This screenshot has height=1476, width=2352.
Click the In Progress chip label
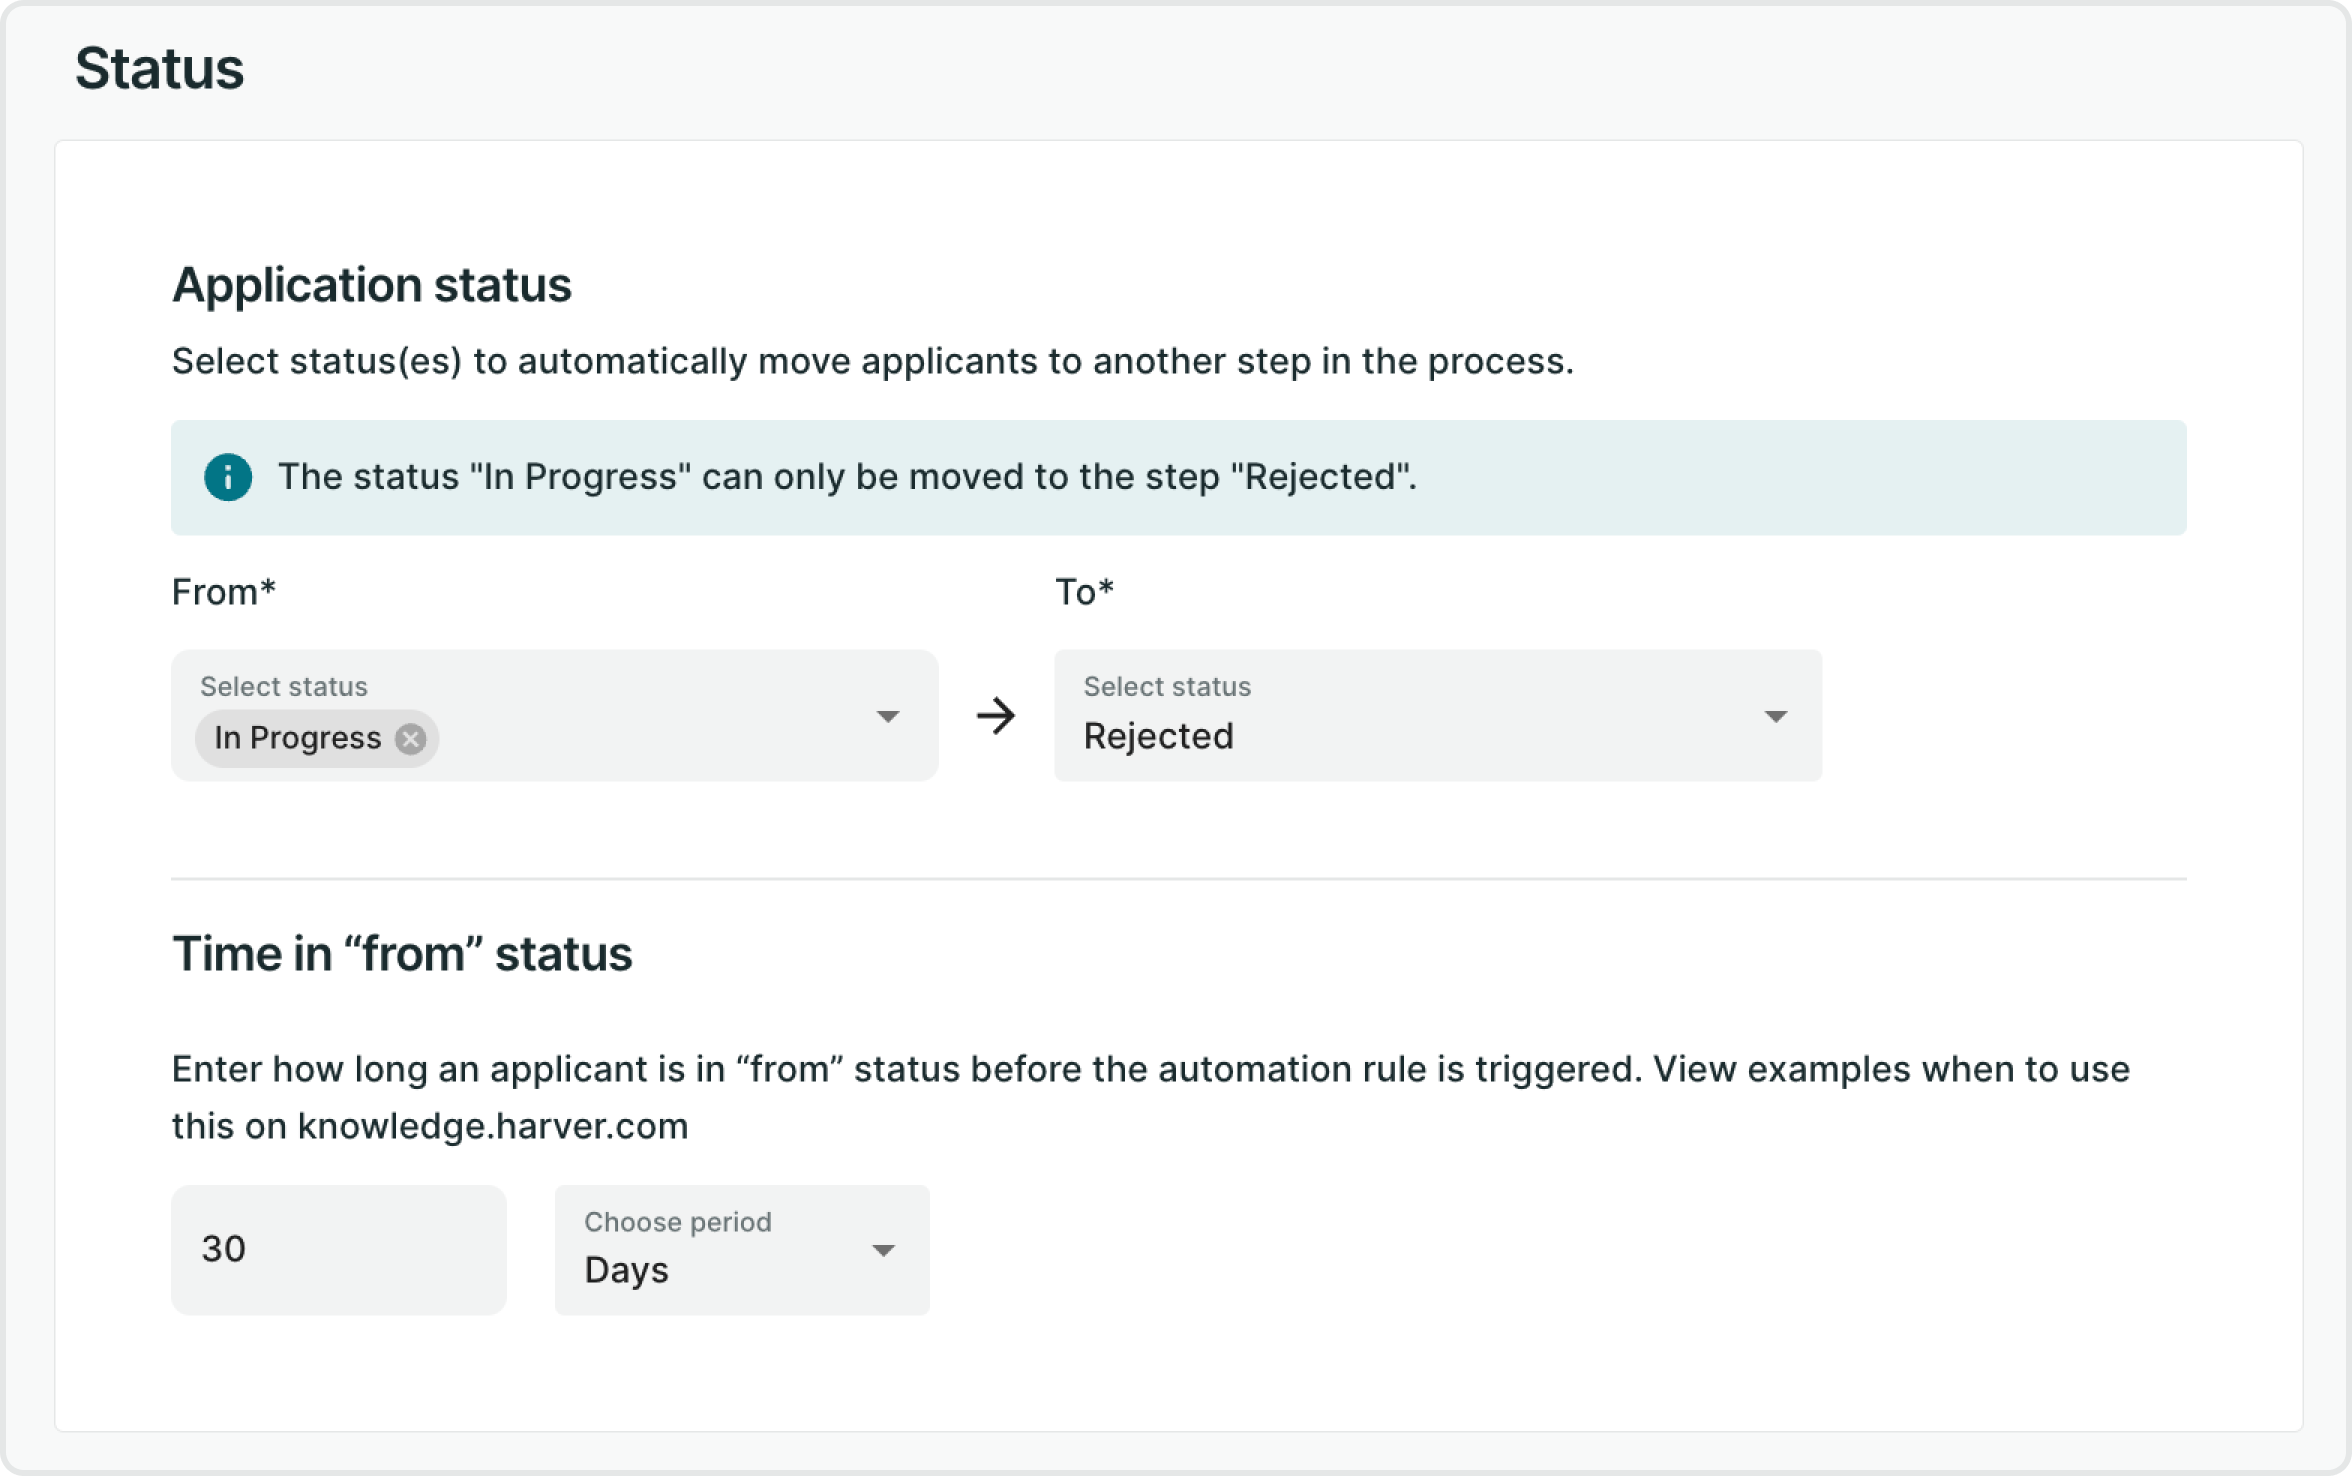298,739
